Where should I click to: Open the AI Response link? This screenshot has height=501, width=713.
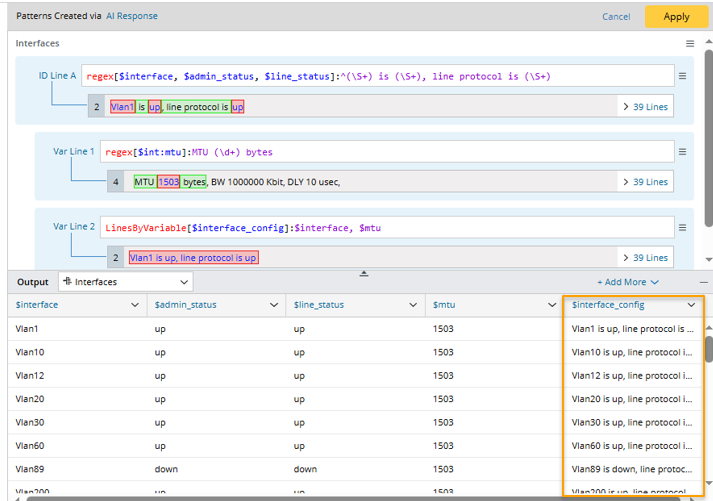coord(132,16)
